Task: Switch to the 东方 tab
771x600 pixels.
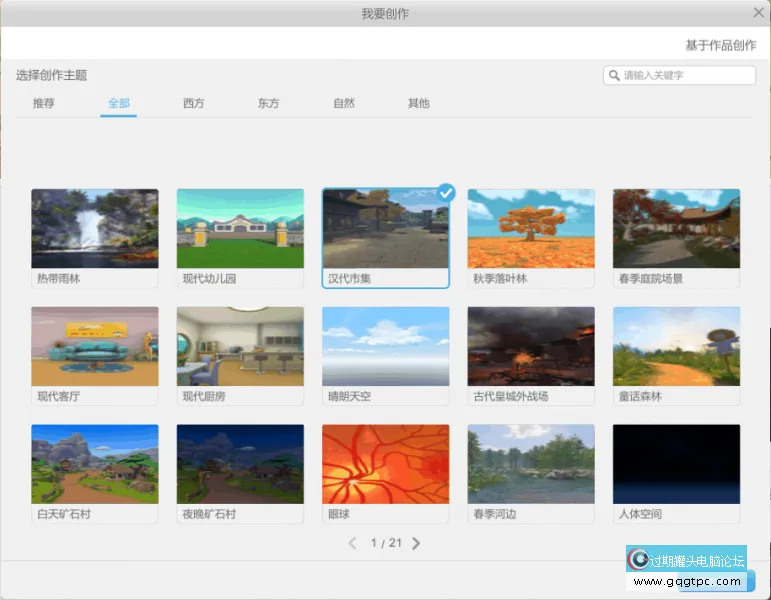Action: click(x=268, y=103)
